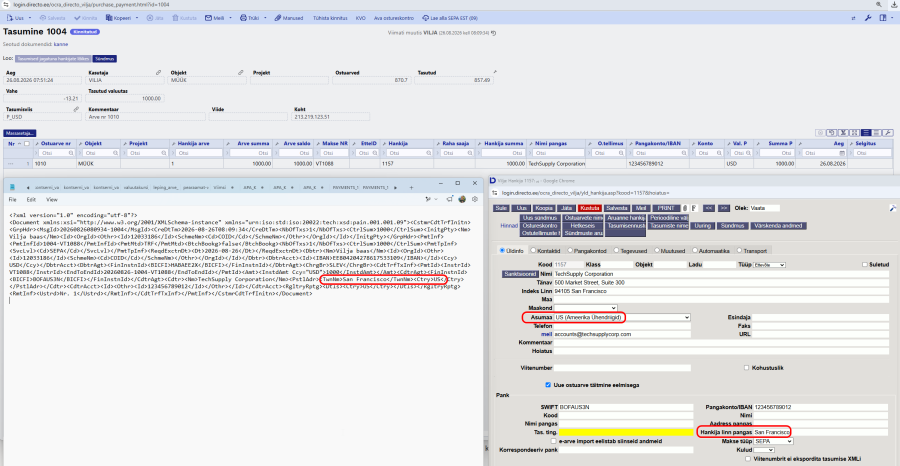The image size is (900, 466).
Task: Open table settings wrench above grid
Action: click(888, 133)
